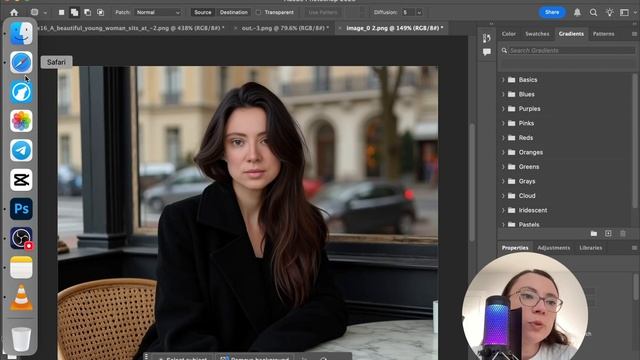640x360 pixels.
Task: Set patch mode to Source
Action: 202,12
